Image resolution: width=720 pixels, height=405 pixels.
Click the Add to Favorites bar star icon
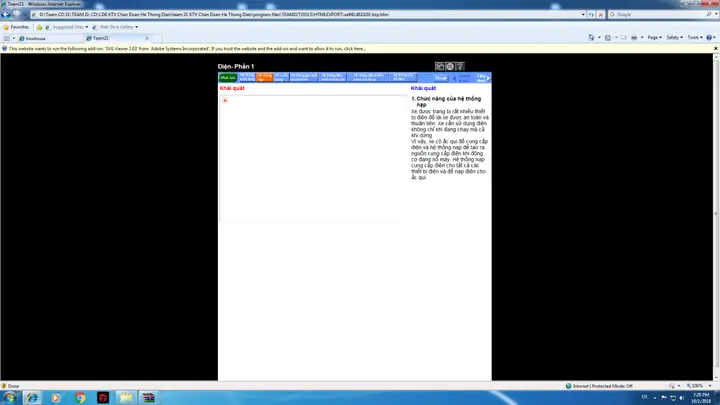[39, 27]
